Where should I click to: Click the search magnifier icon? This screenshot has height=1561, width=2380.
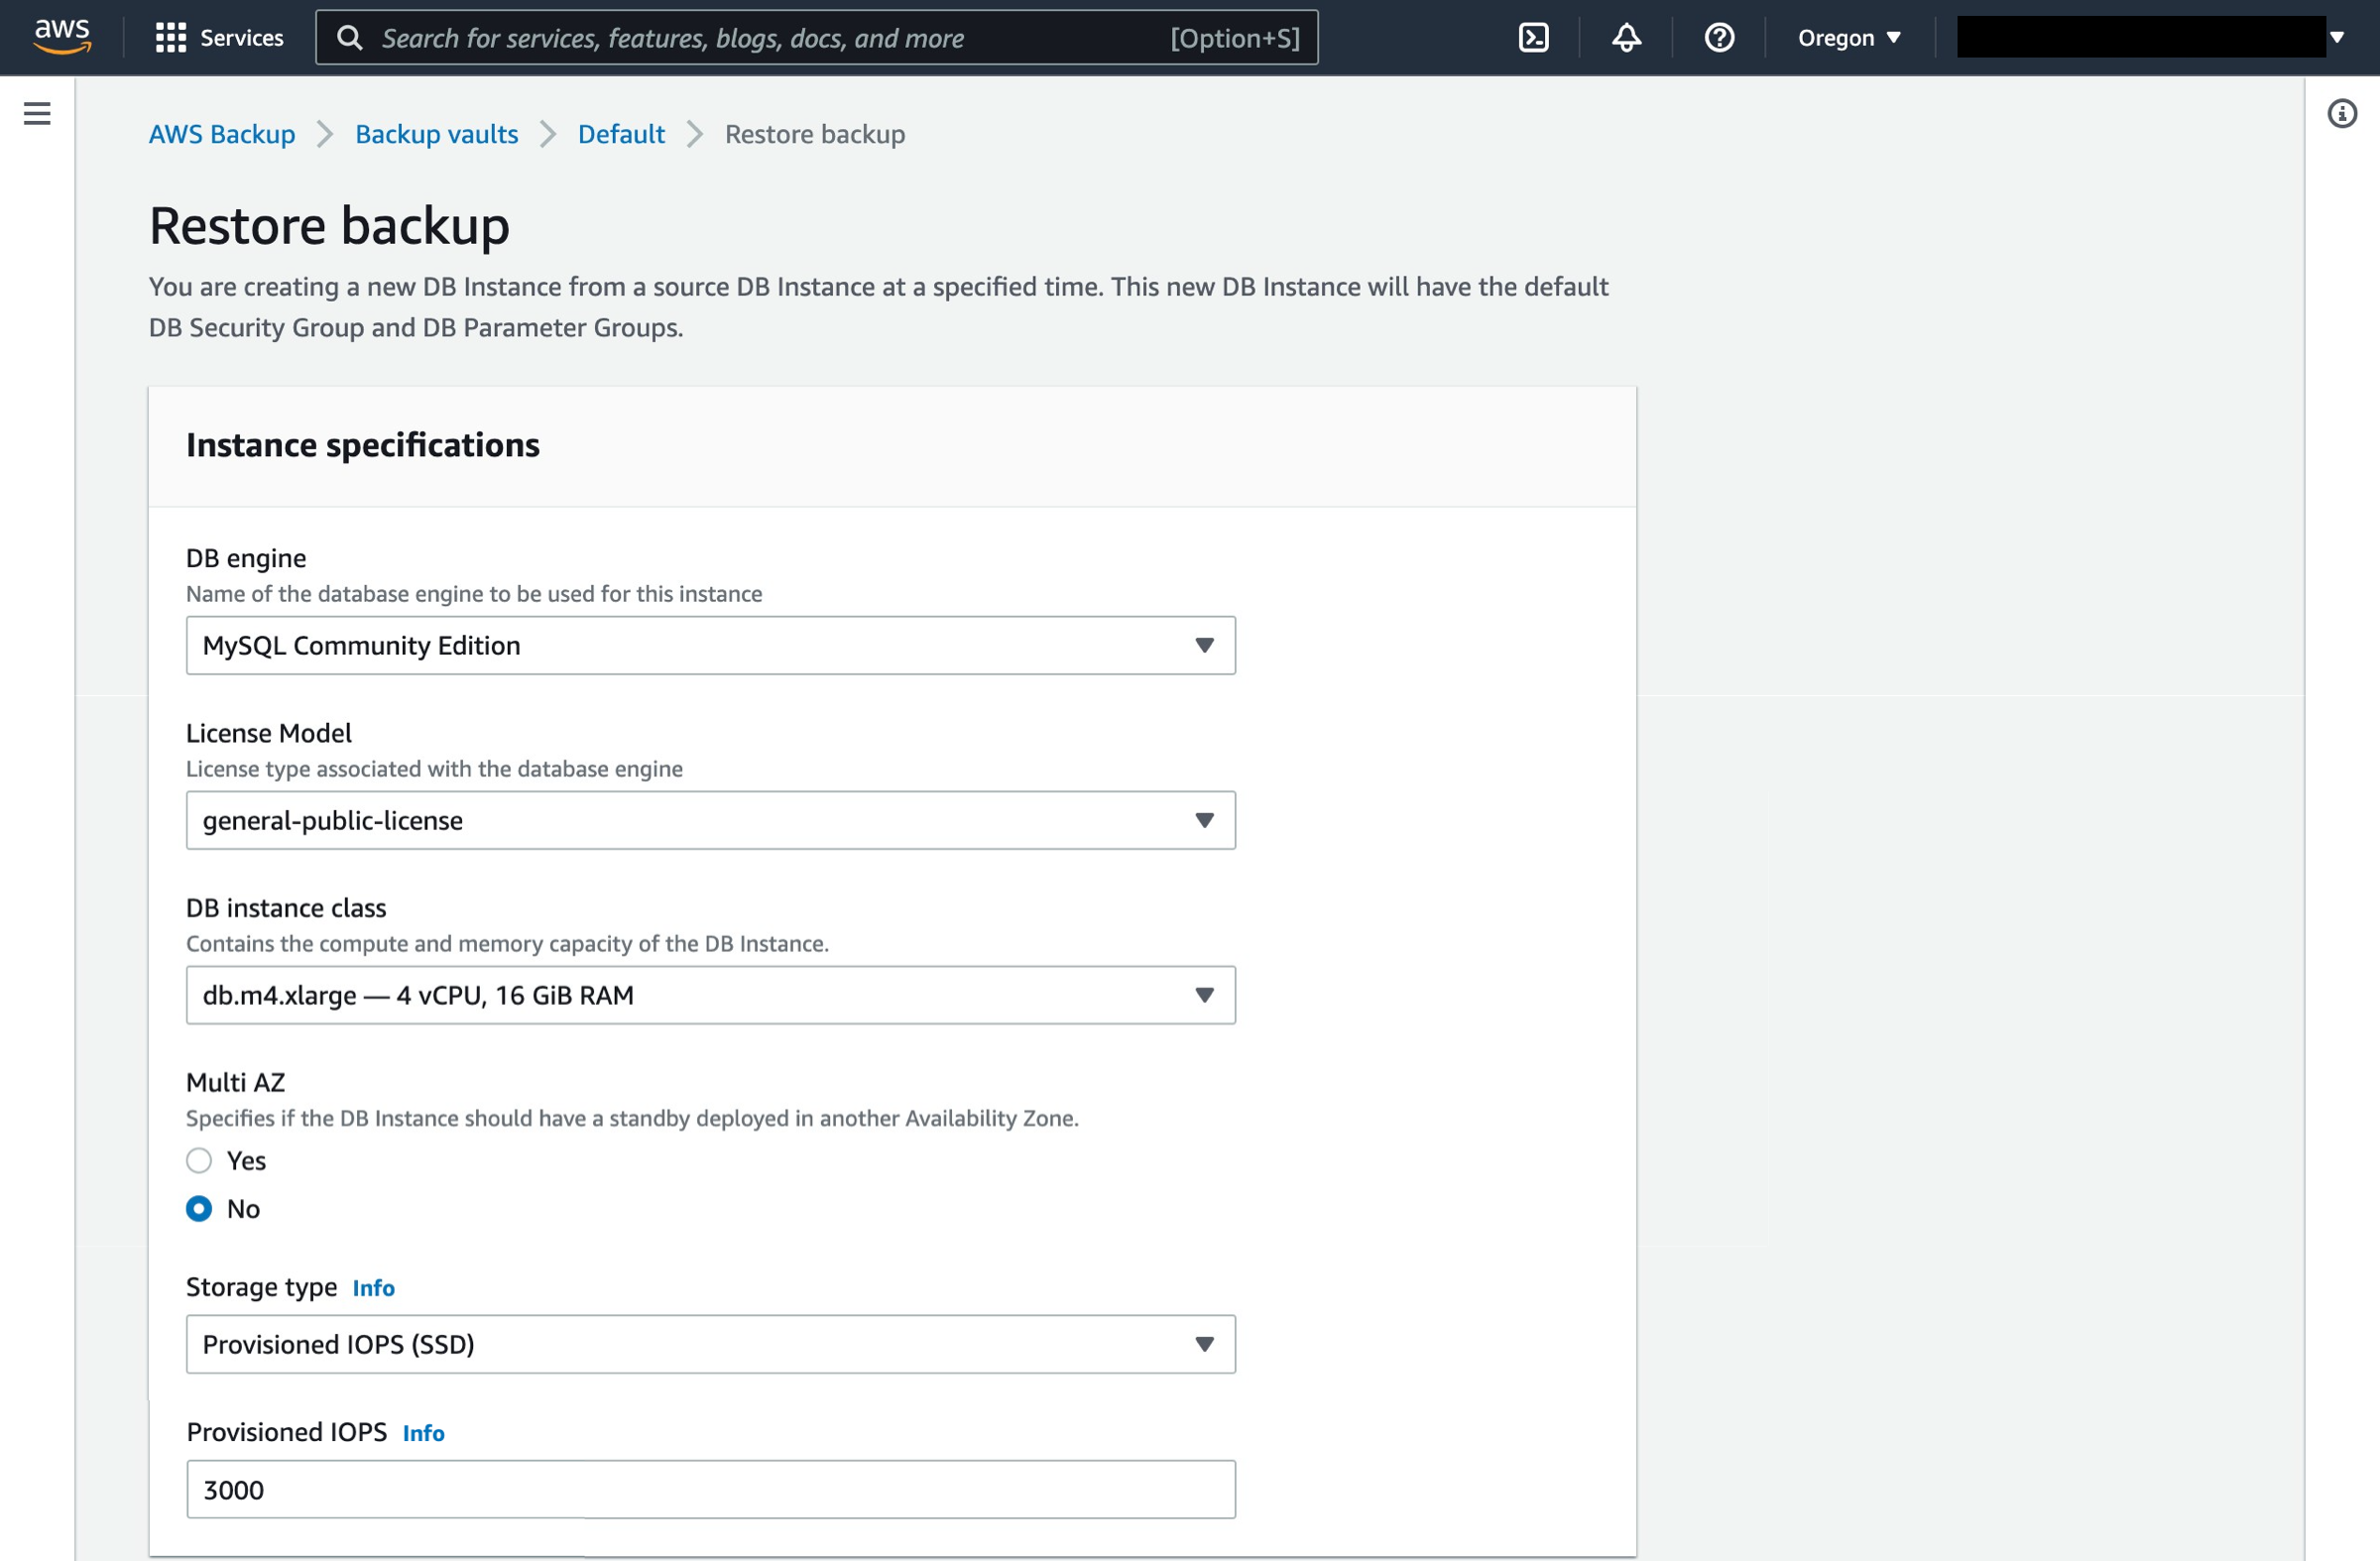click(x=349, y=38)
